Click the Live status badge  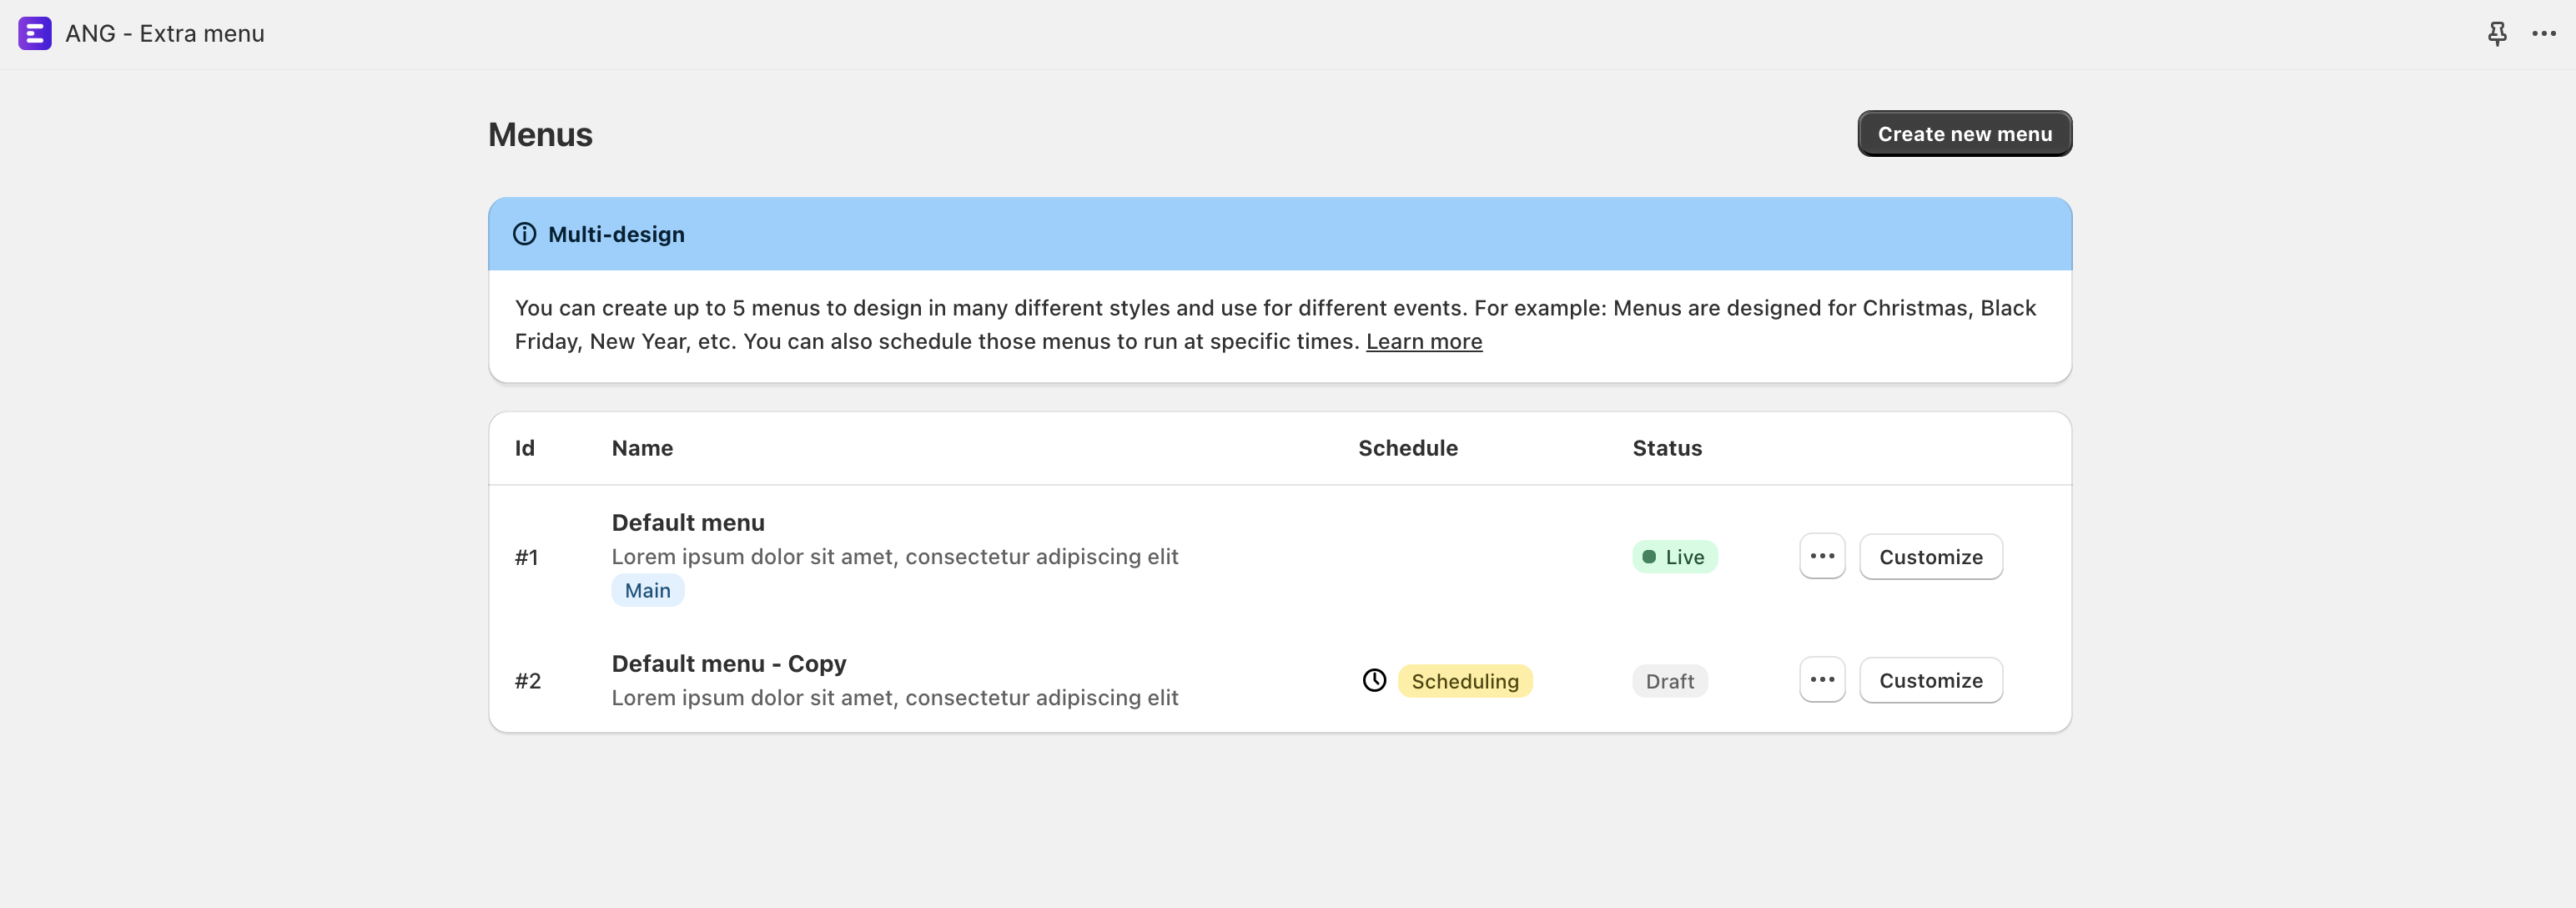point(1674,557)
